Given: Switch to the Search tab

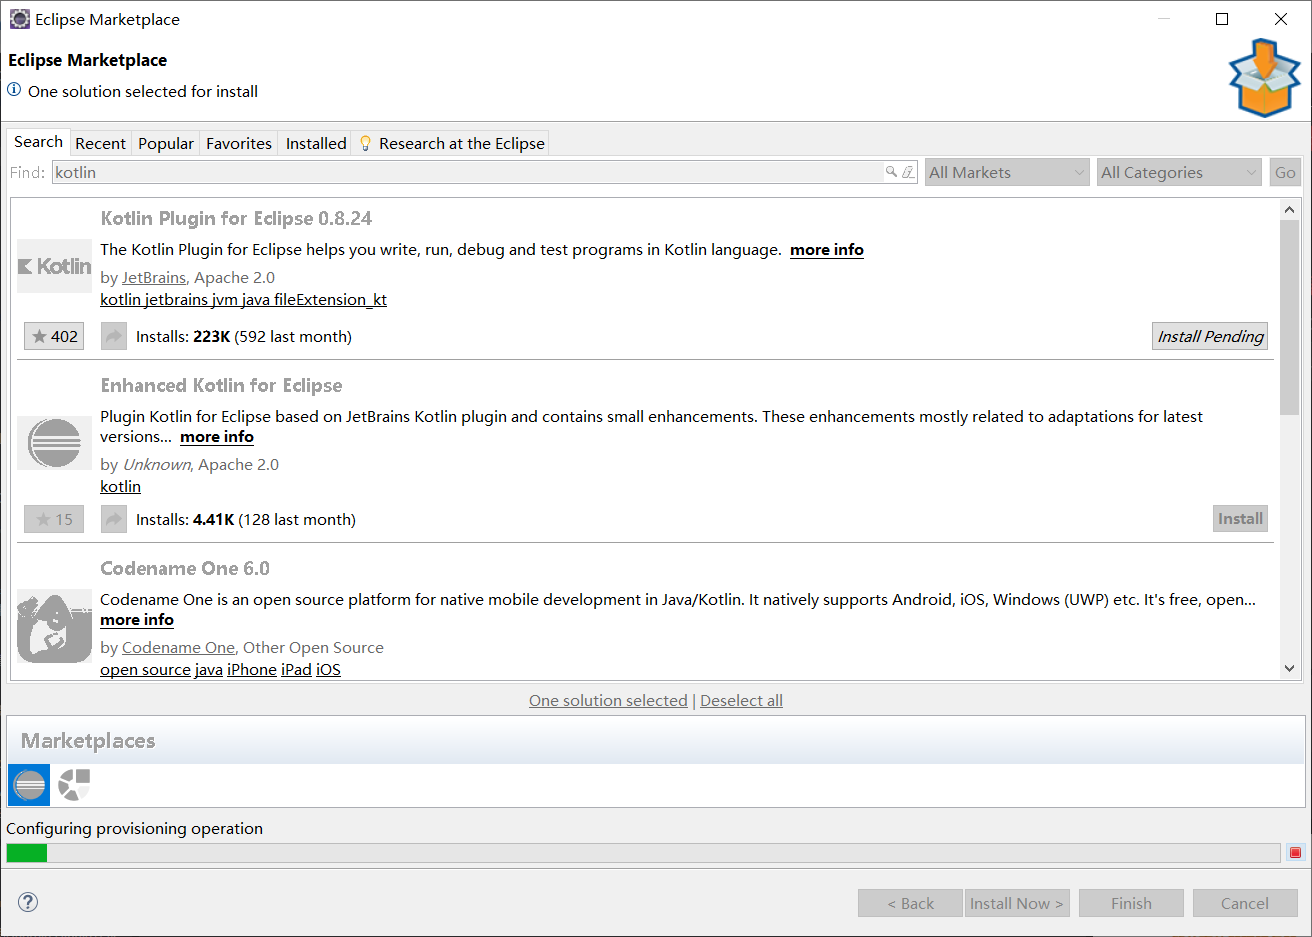Looking at the screenshot, I should pyautogui.click(x=38, y=142).
